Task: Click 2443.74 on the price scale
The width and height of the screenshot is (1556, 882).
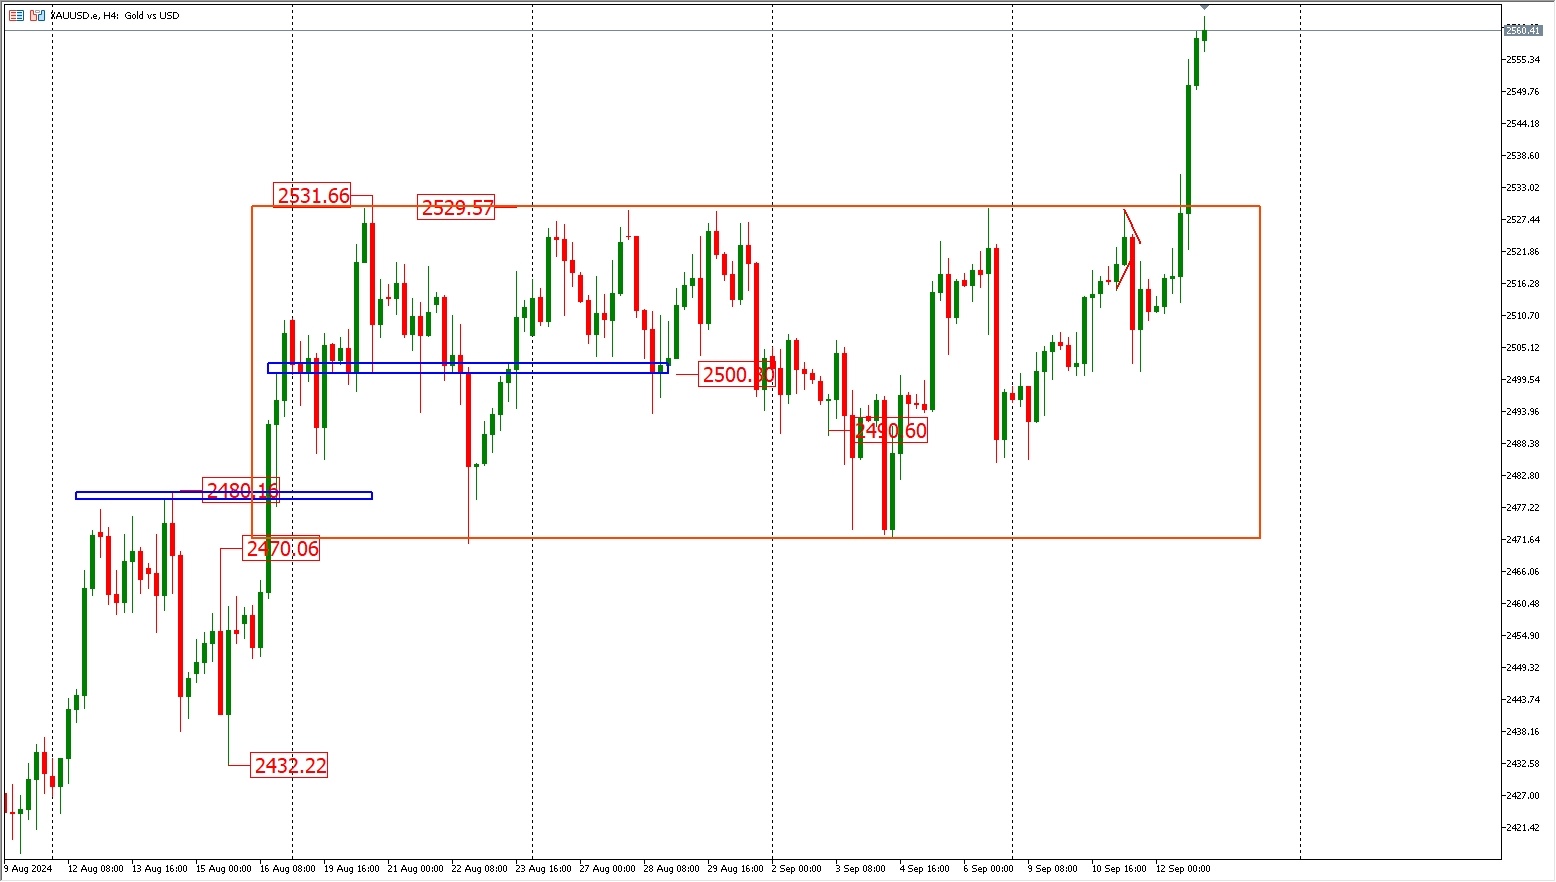Action: click(1522, 700)
